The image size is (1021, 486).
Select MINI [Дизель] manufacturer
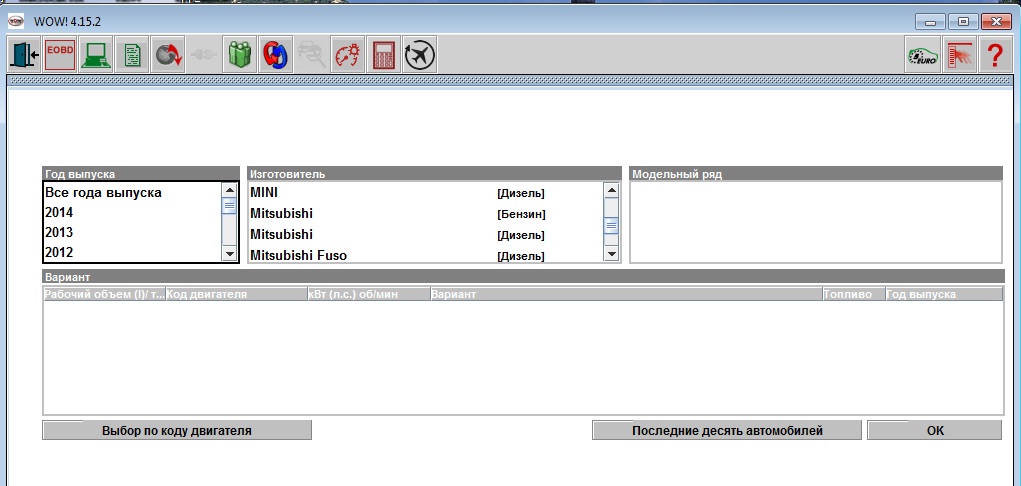[426, 193]
